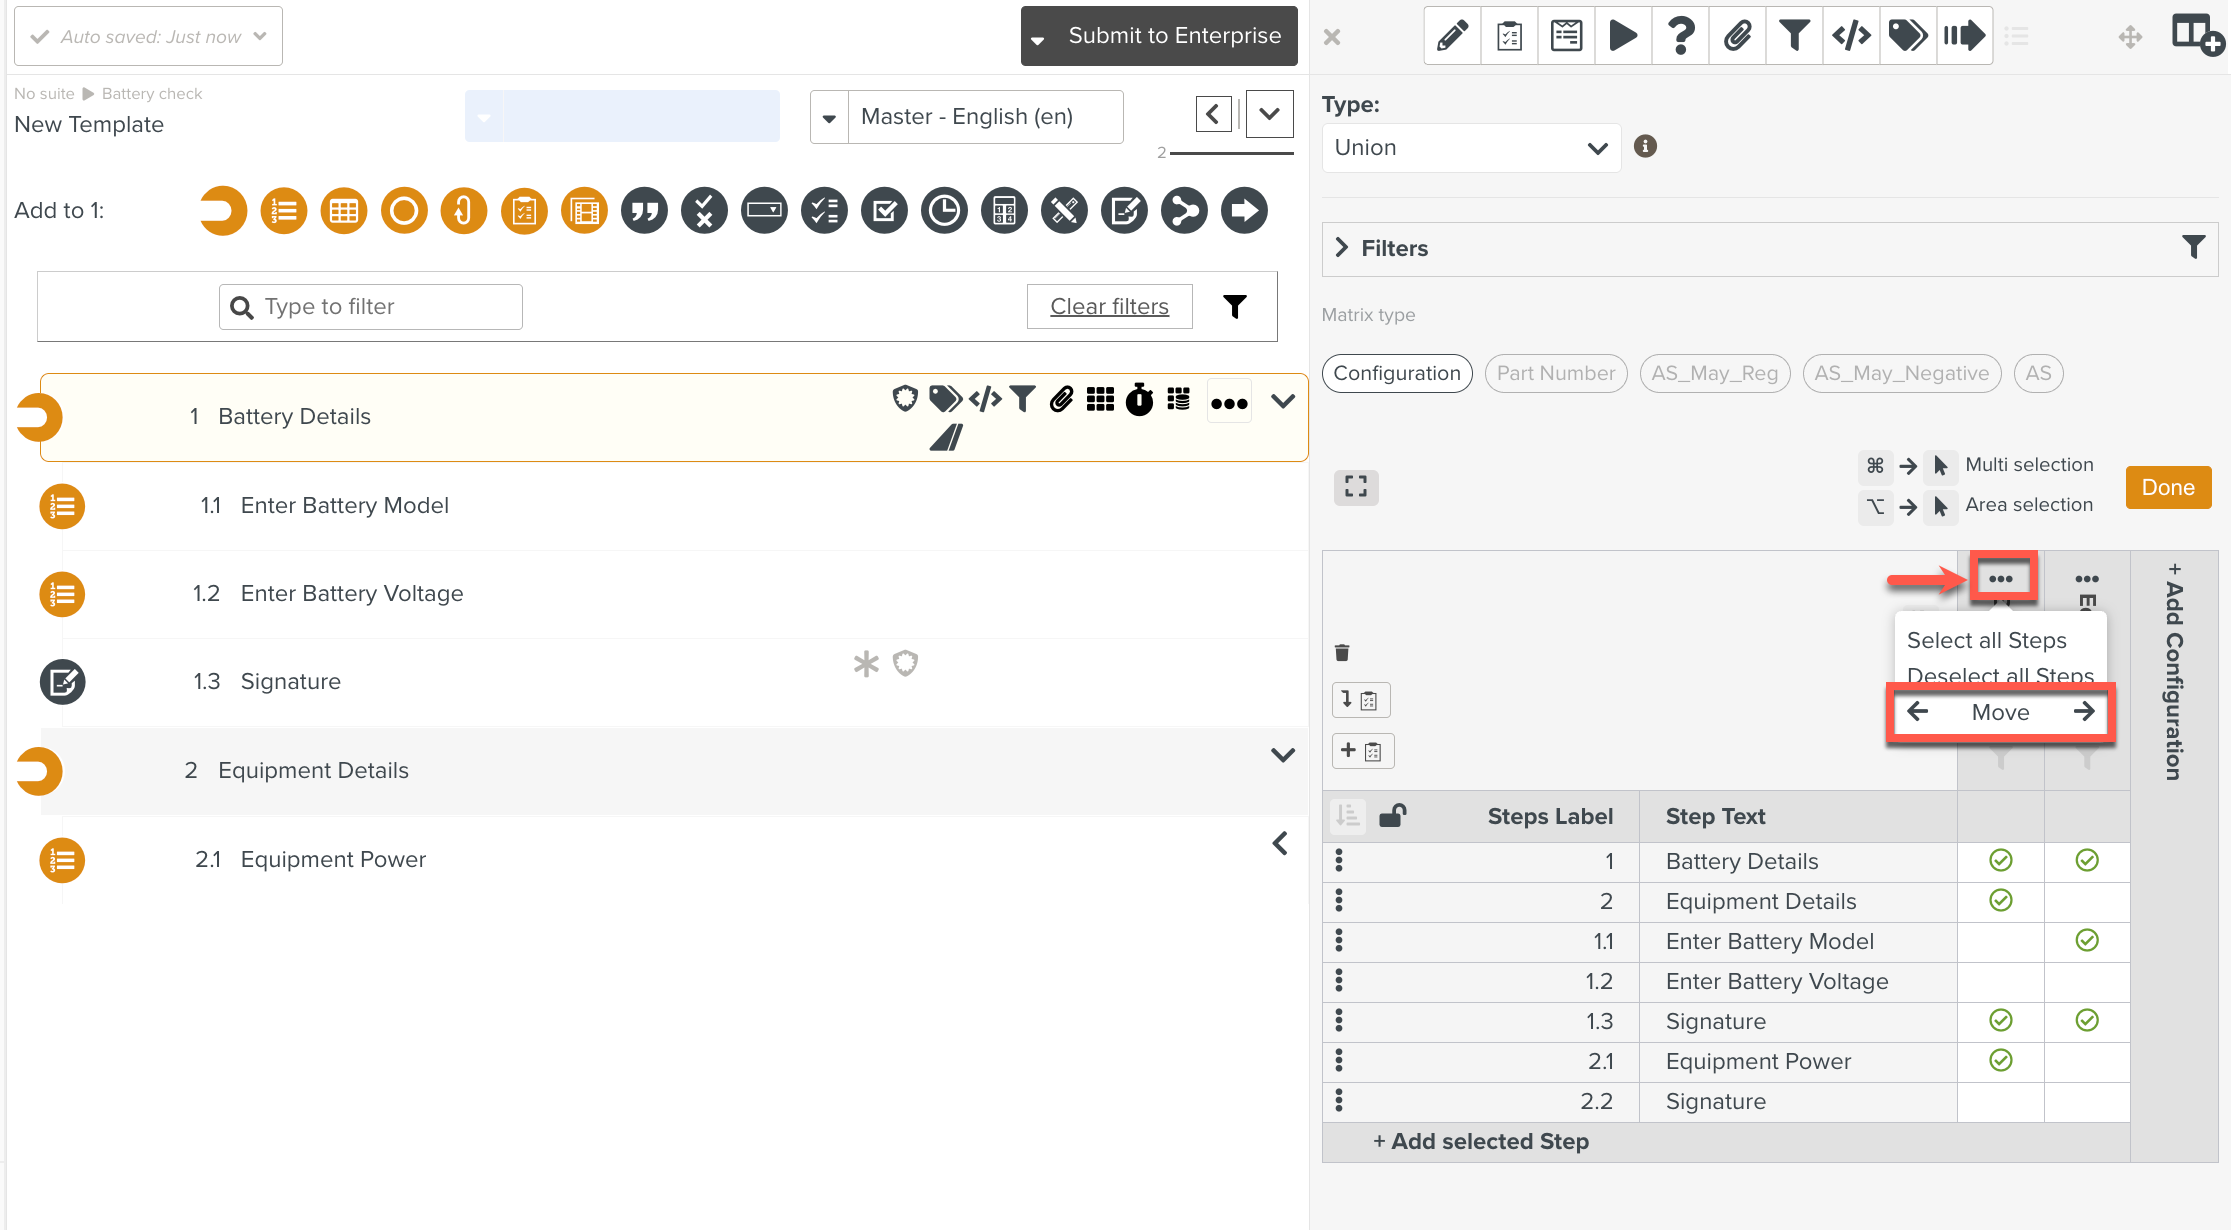This screenshot has width=2232, height=1230.
Task: Toggle Equipment Power checkmark in first column
Action: coord(2000,1061)
